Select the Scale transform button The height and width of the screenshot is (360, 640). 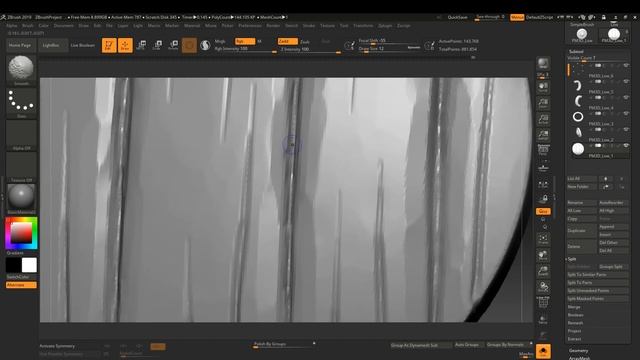[157, 45]
